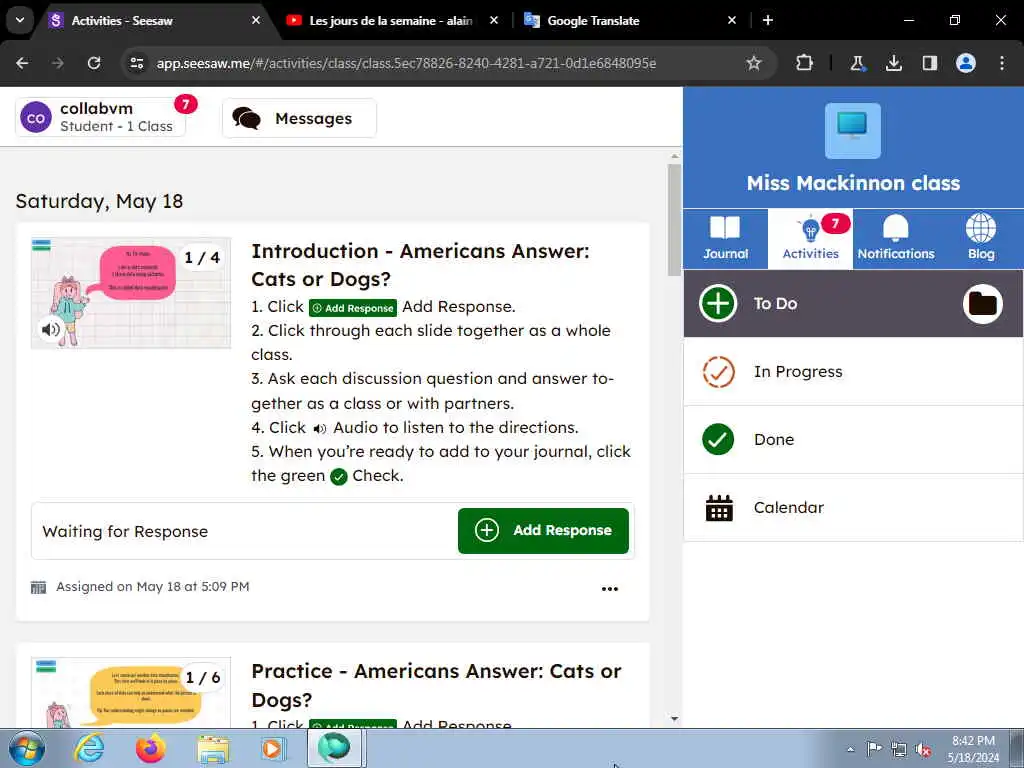Open Messages
Viewport: 1024px width, 768px height.
click(x=299, y=118)
